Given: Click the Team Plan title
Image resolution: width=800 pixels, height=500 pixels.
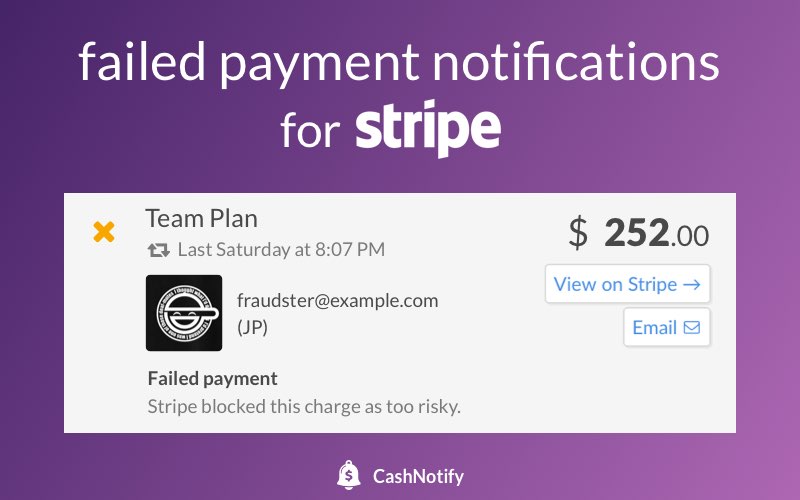Looking at the screenshot, I should click(x=201, y=218).
